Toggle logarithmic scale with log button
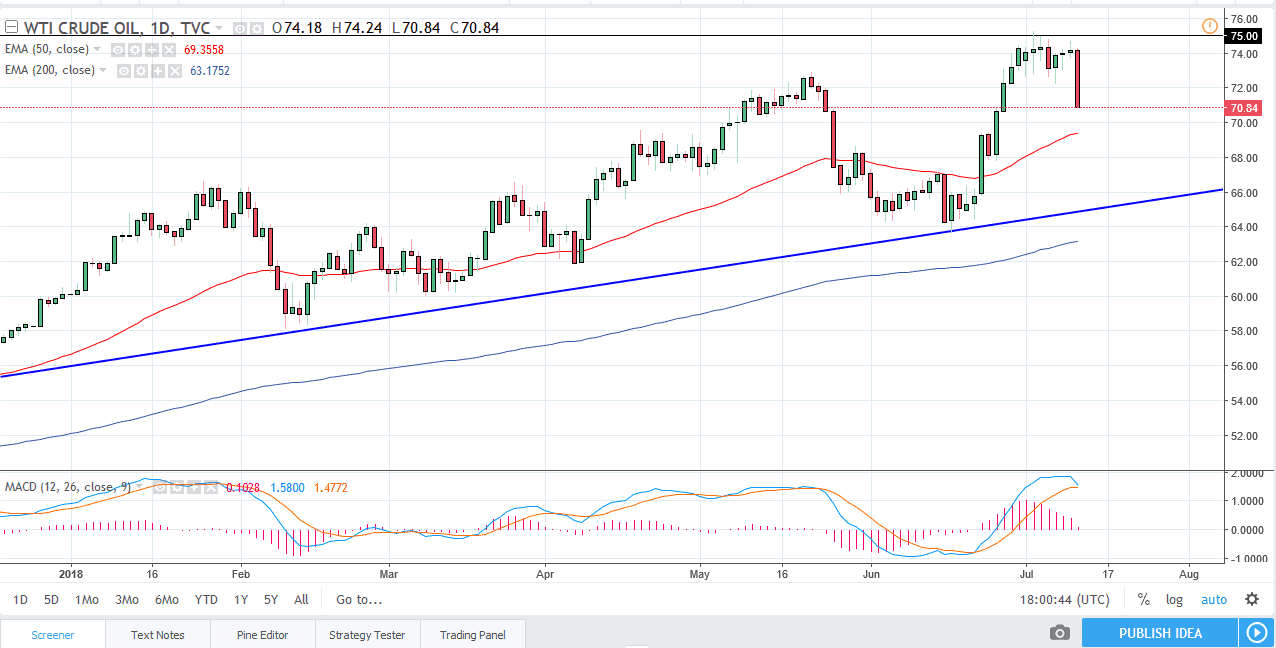This screenshot has height=648, width=1276. click(x=1173, y=599)
